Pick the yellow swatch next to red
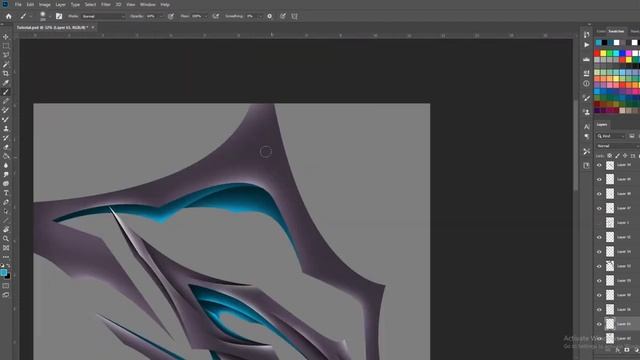 point(603,53)
